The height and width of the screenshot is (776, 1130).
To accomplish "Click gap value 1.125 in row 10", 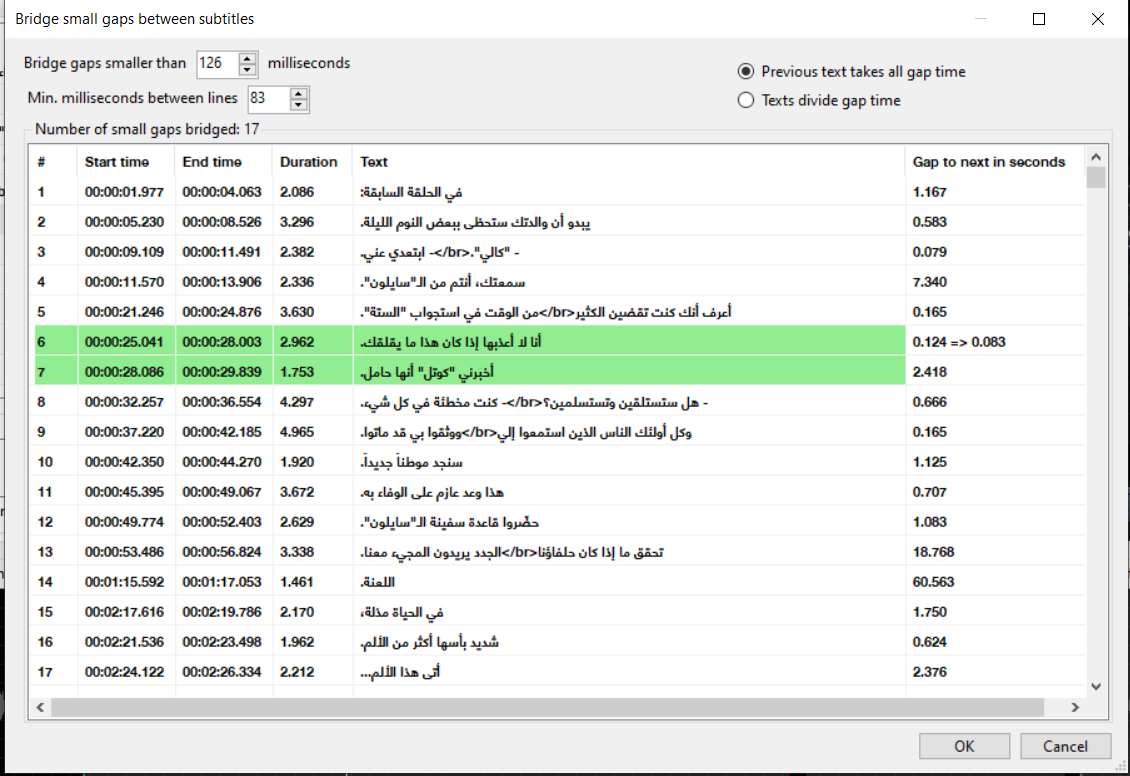I will tap(930, 462).
